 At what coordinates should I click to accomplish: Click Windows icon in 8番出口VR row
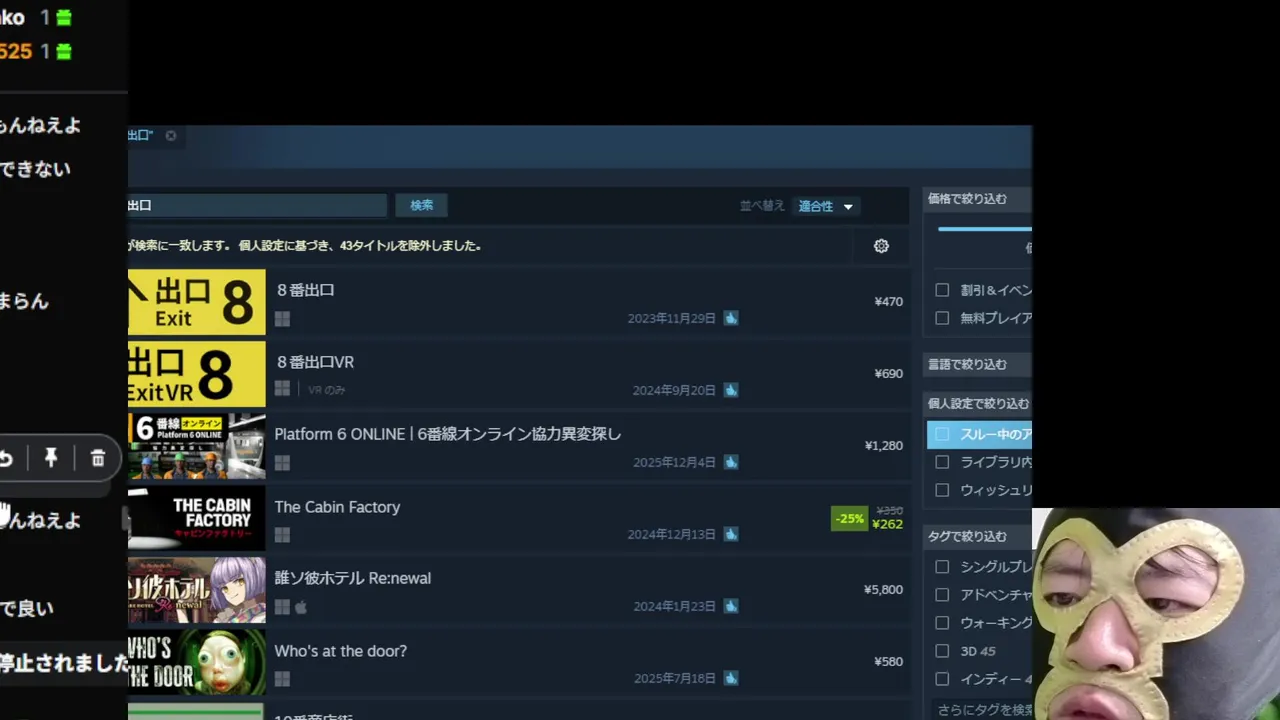pyautogui.click(x=282, y=389)
